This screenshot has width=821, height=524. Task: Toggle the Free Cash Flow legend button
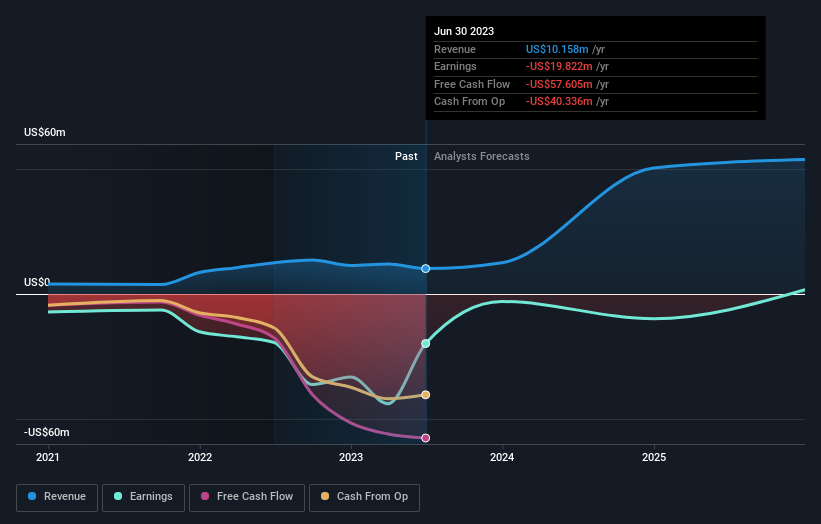(x=247, y=497)
